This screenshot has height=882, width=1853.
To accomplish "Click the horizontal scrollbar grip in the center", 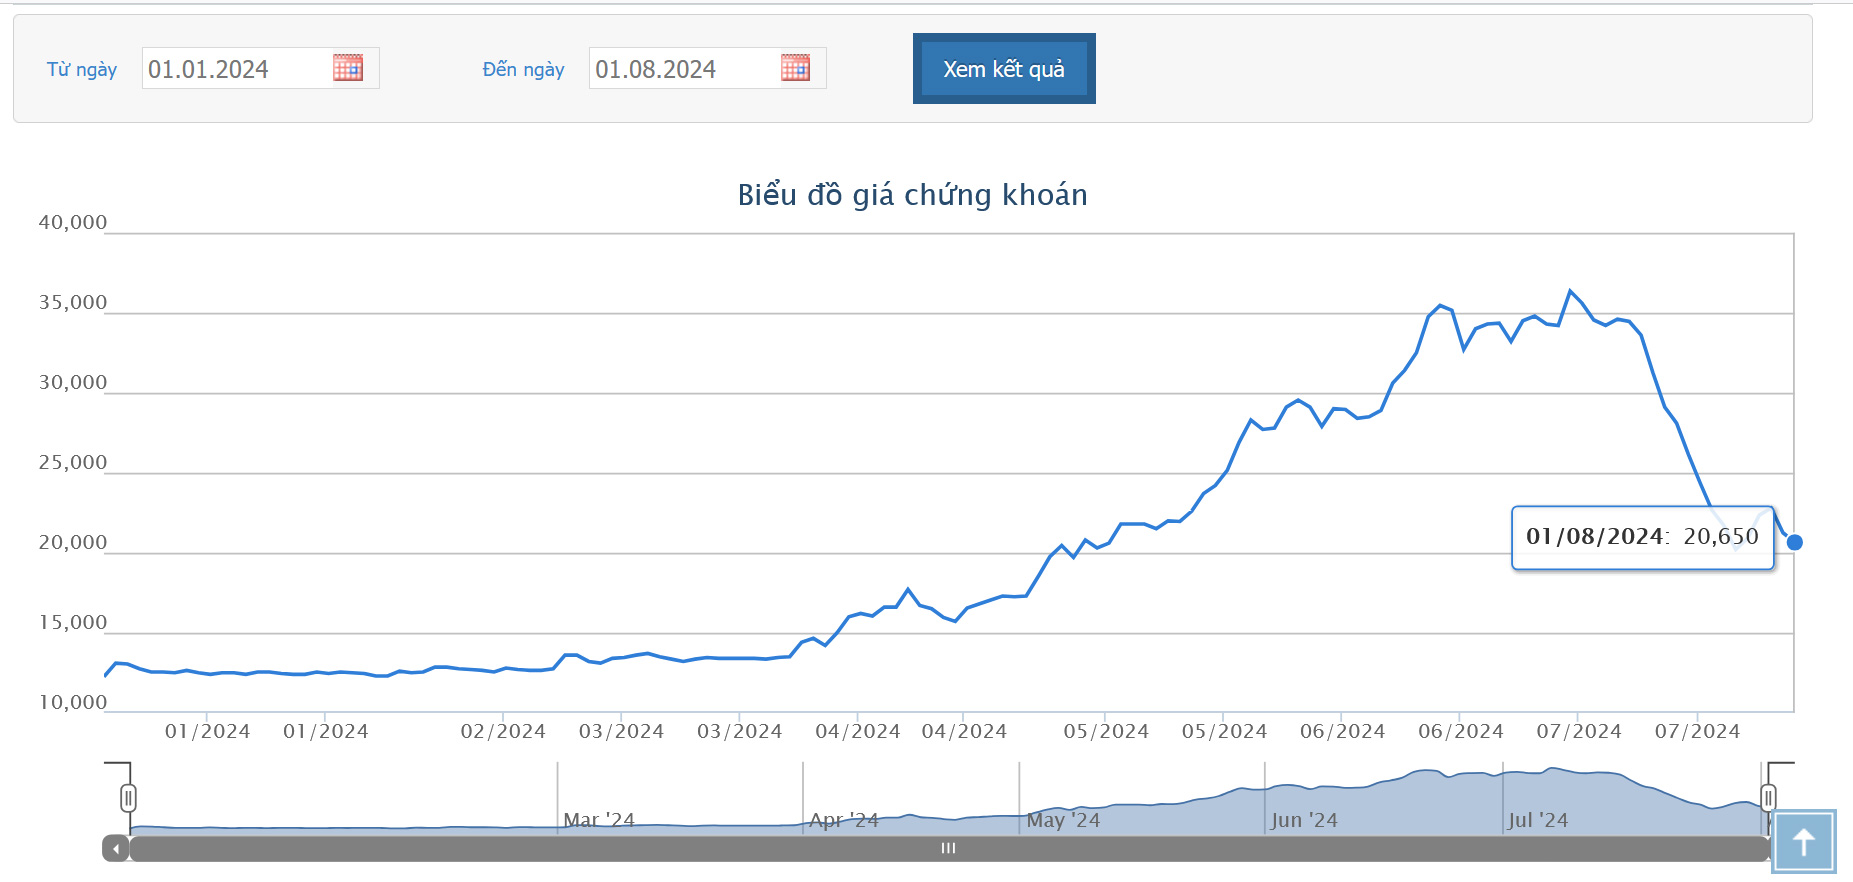I will (x=948, y=848).
